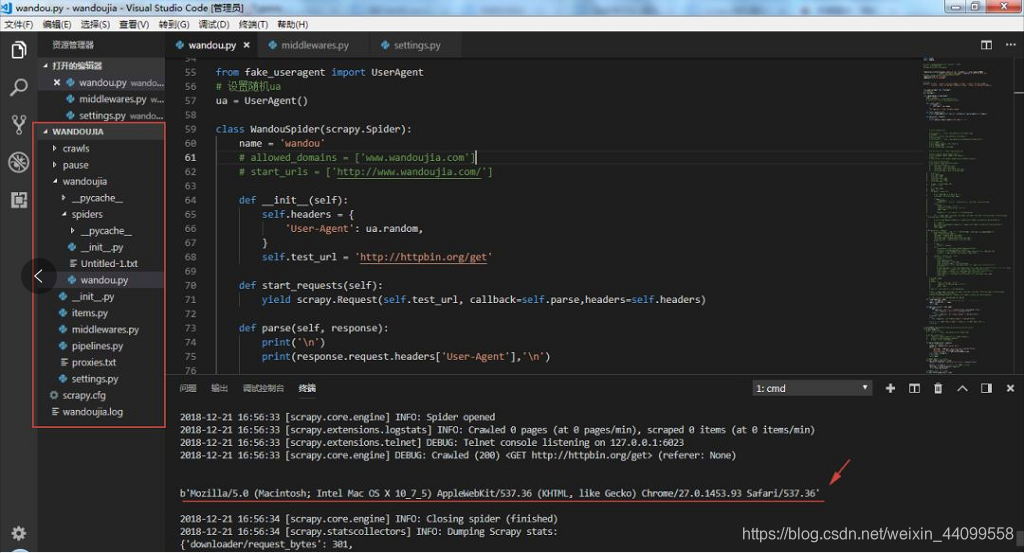Open the terminal selector dropdown showing 1: cmd
The width and height of the screenshot is (1024, 553).
[812, 388]
